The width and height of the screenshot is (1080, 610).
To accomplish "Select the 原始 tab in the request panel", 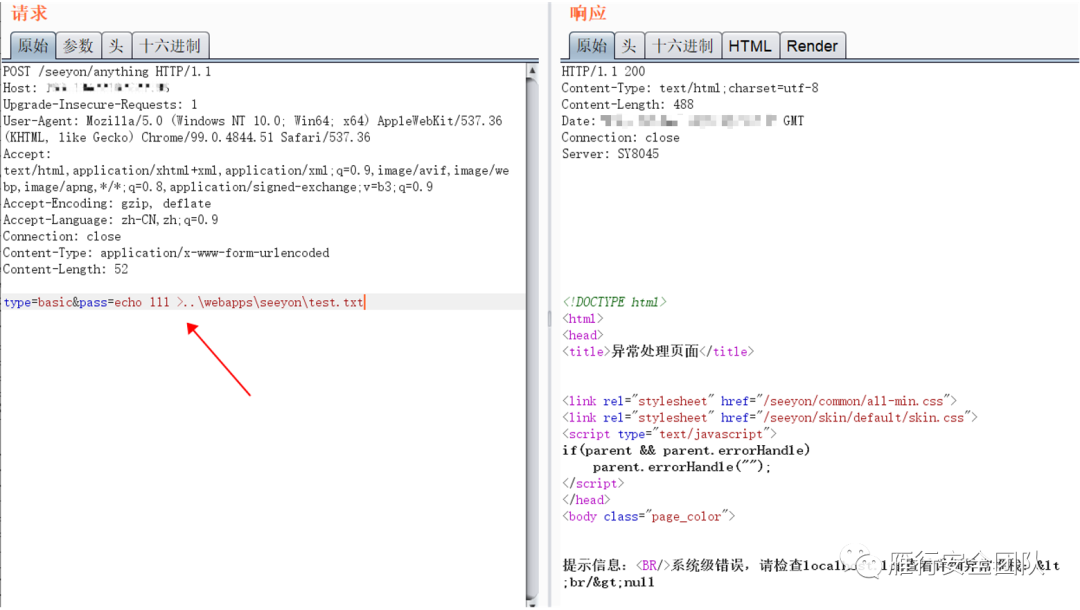I will click(33, 46).
